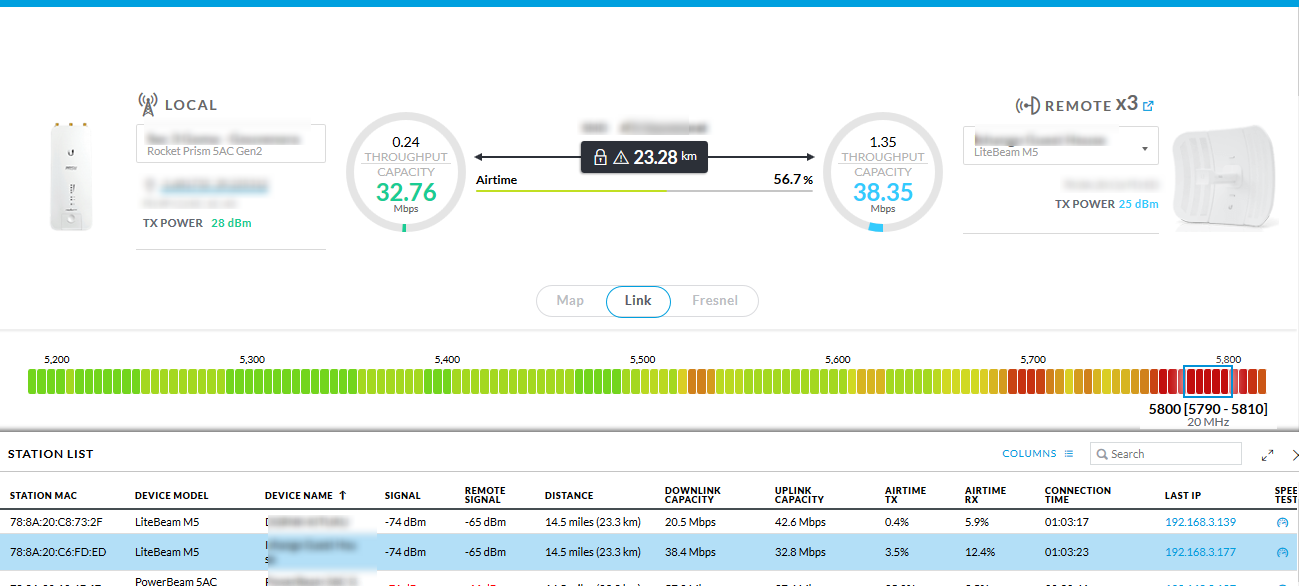Open remote device external link icon
This screenshot has height=586, width=1299.
1148,106
